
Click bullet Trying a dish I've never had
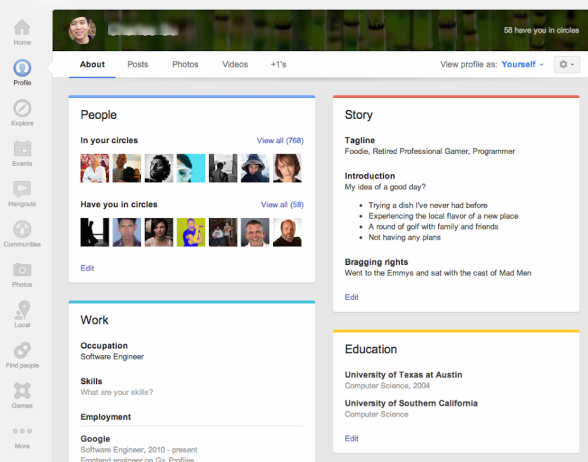pyautogui.click(x=428, y=206)
